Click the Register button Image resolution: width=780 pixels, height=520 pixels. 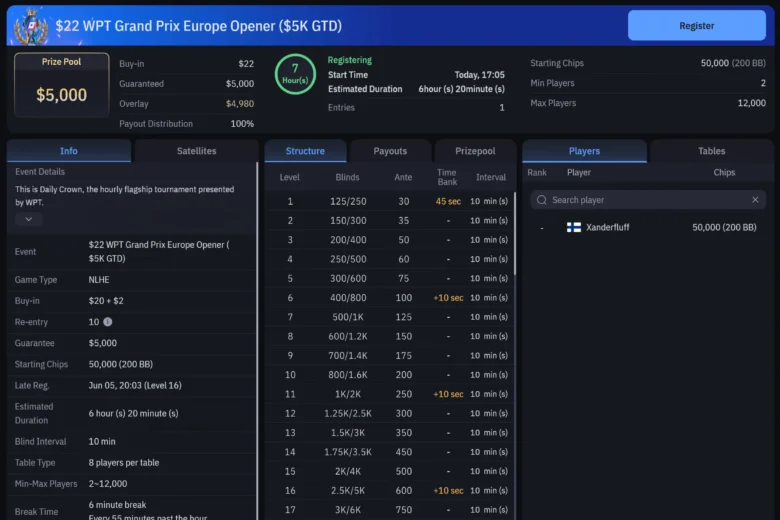696,25
